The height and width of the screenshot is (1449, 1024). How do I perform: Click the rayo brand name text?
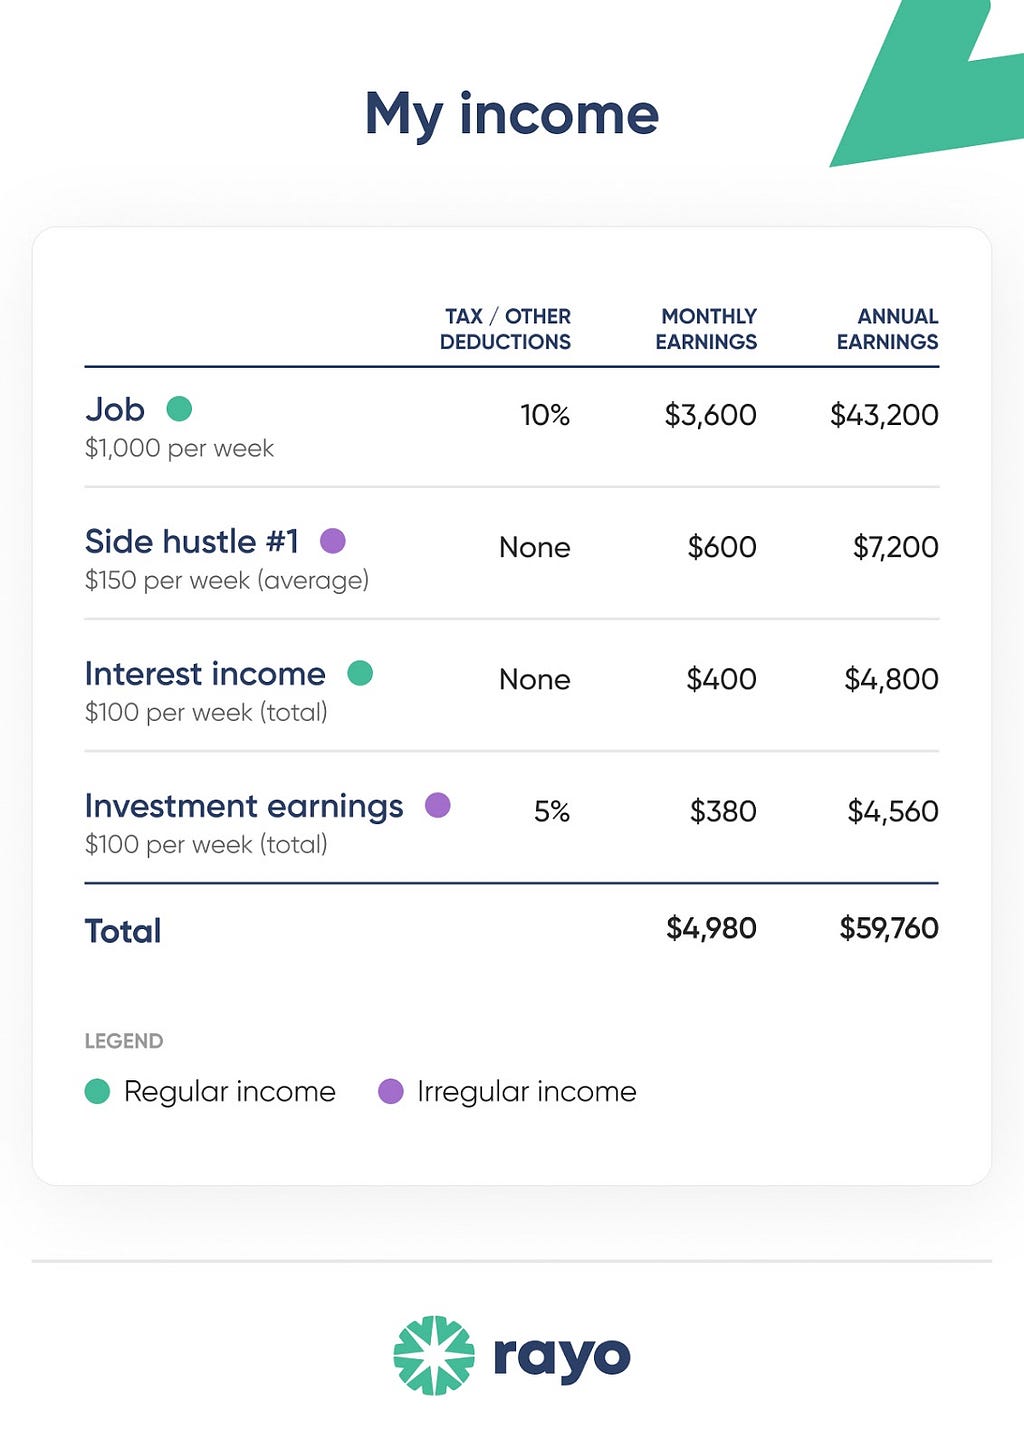[x=562, y=1358]
